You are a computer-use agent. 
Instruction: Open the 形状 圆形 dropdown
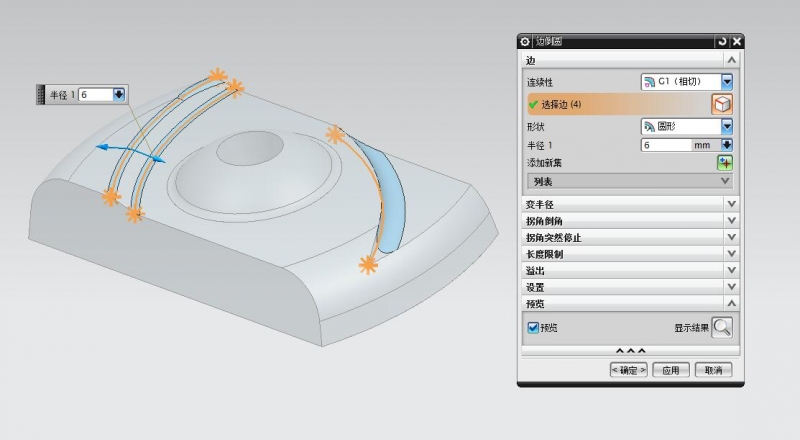727,126
